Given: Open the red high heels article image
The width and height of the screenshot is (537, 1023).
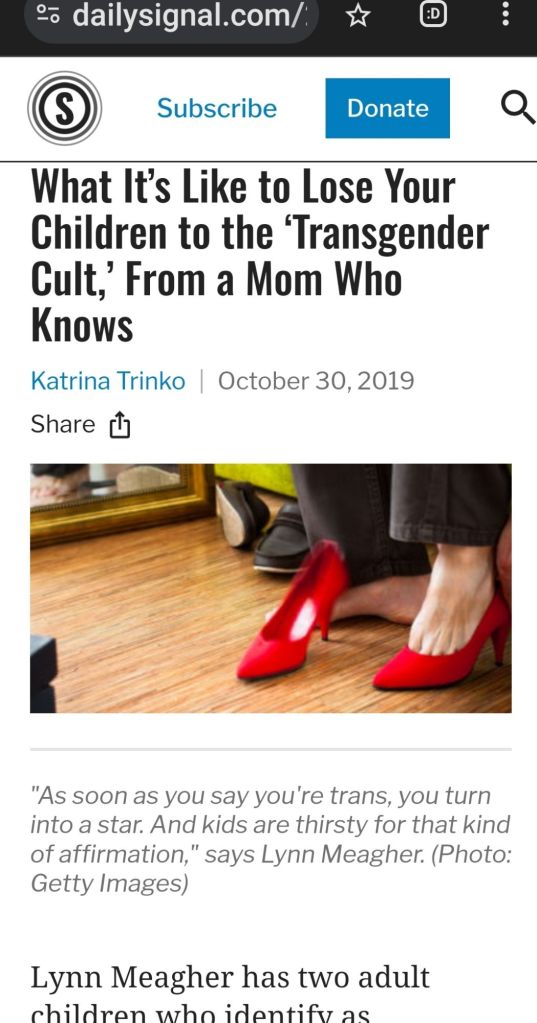Looking at the screenshot, I should click(x=271, y=588).
